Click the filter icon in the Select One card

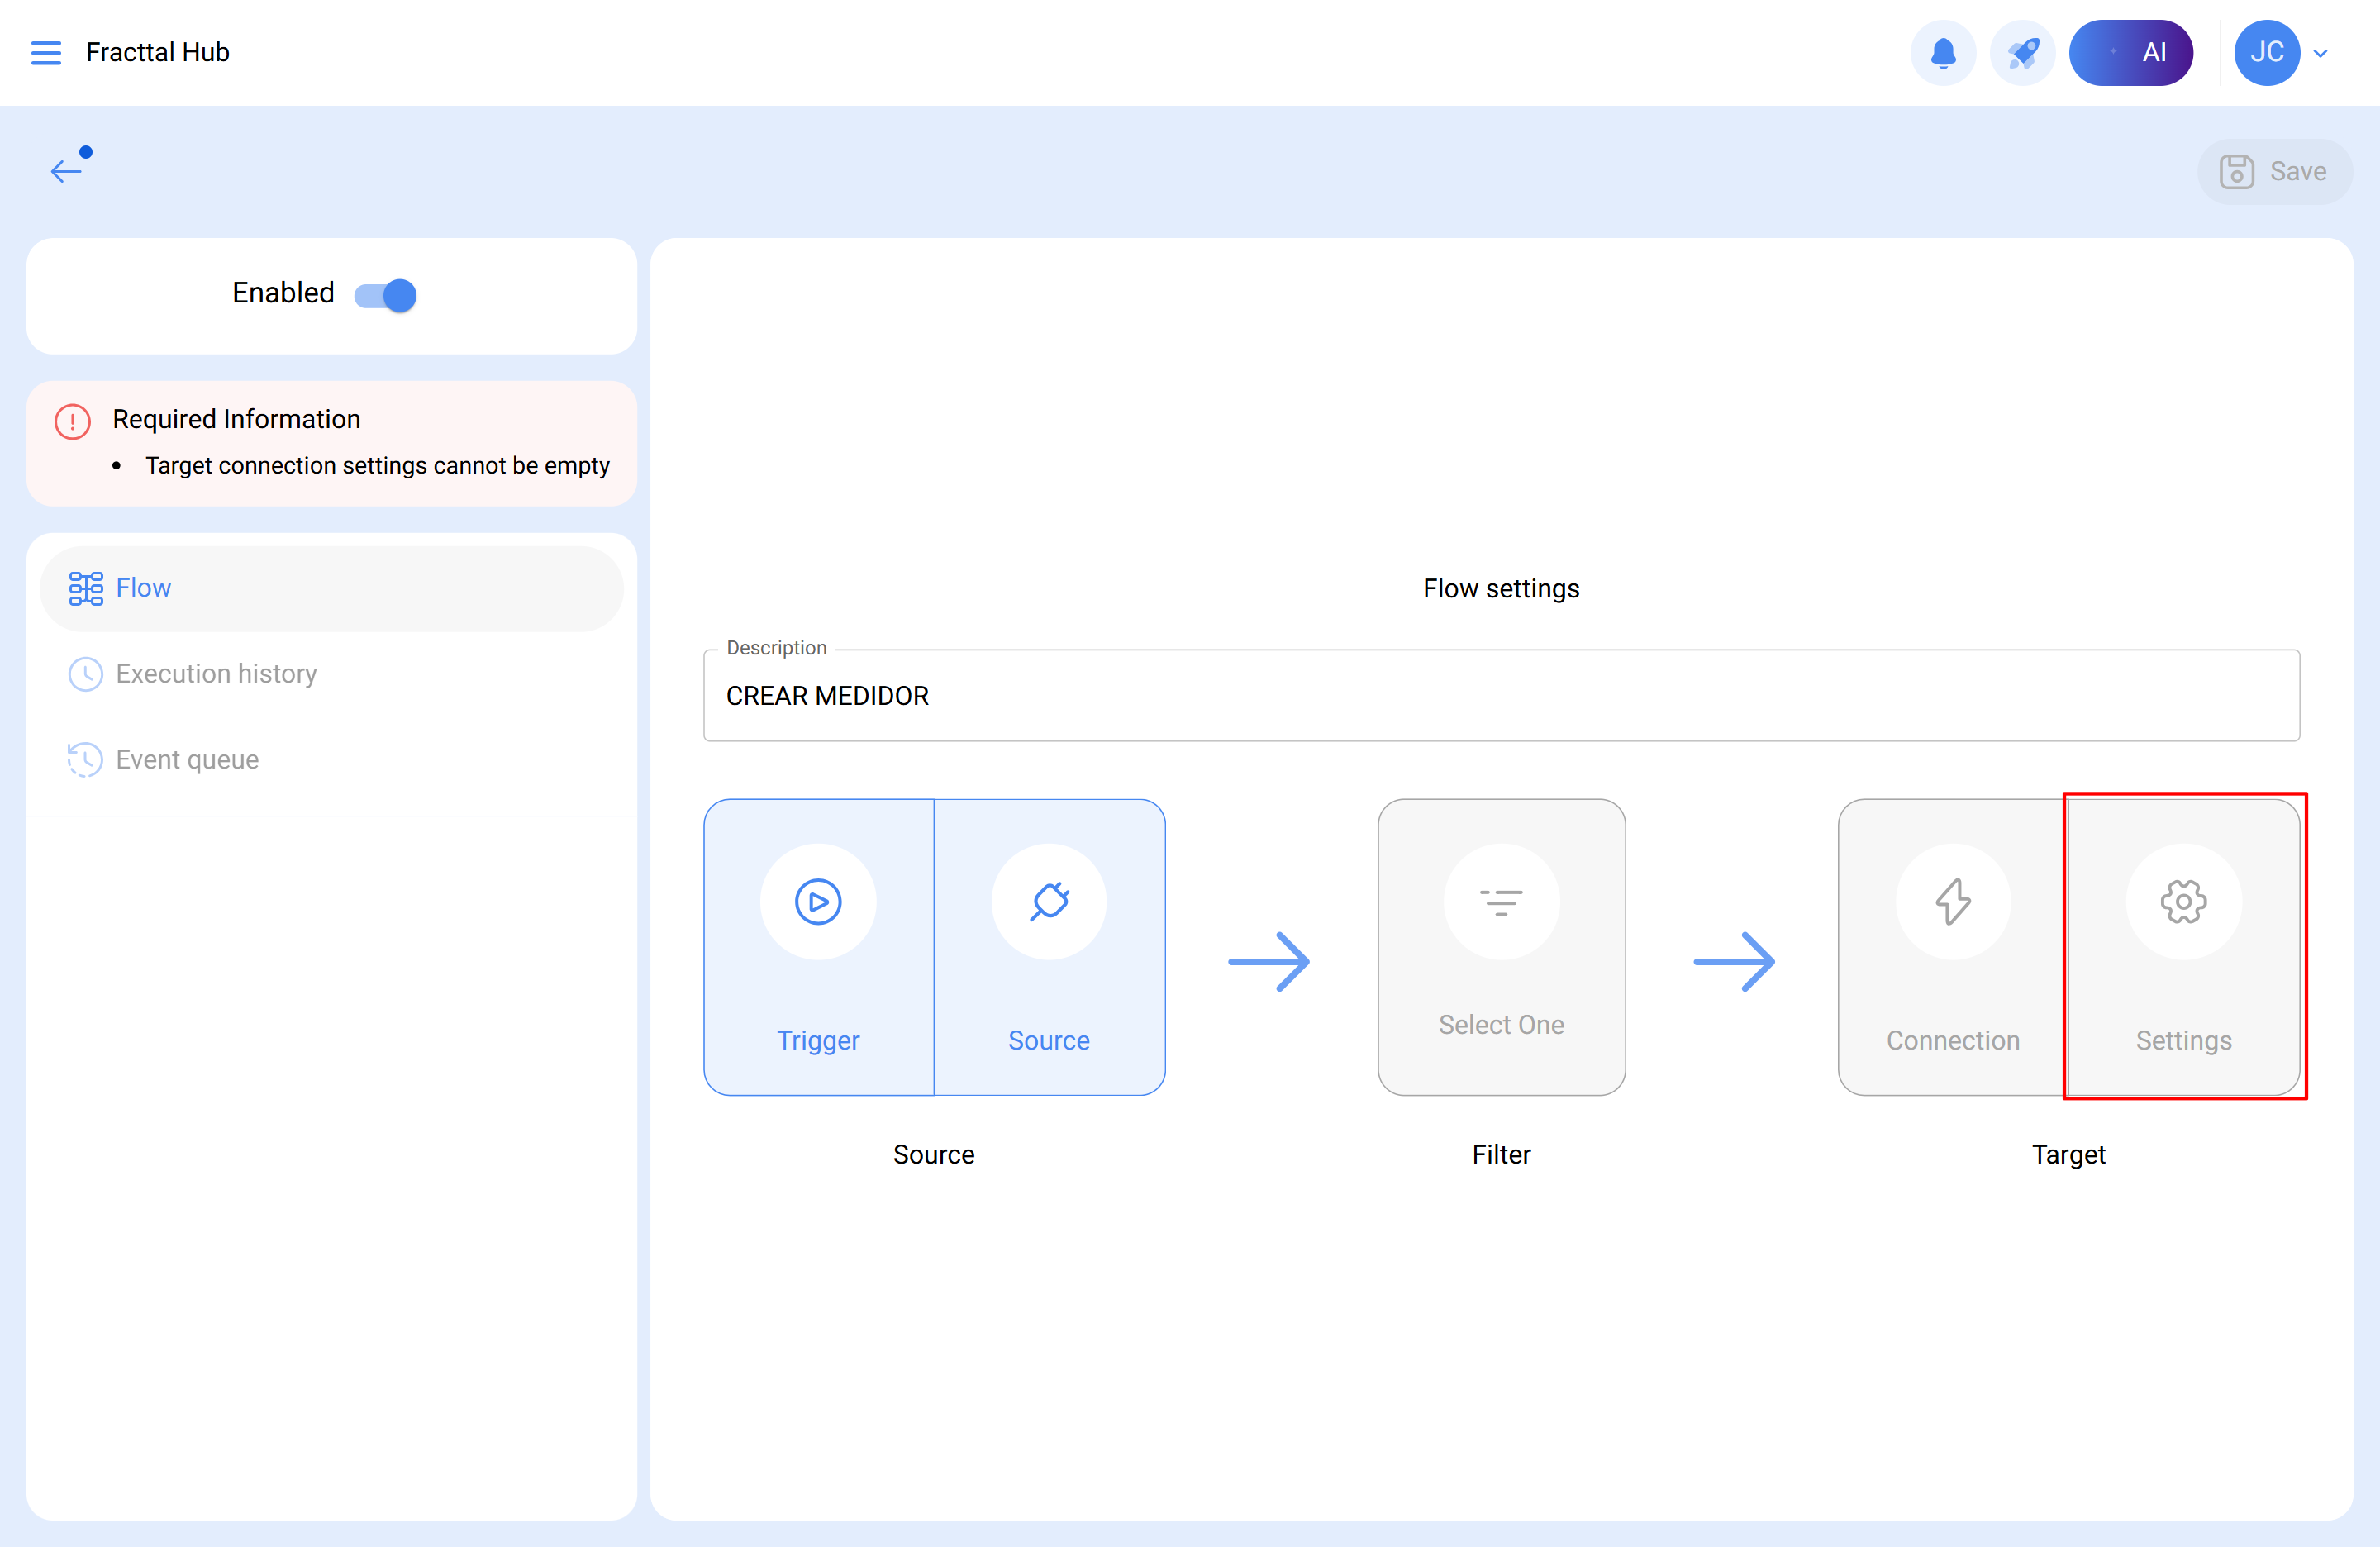click(x=1501, y=901)
